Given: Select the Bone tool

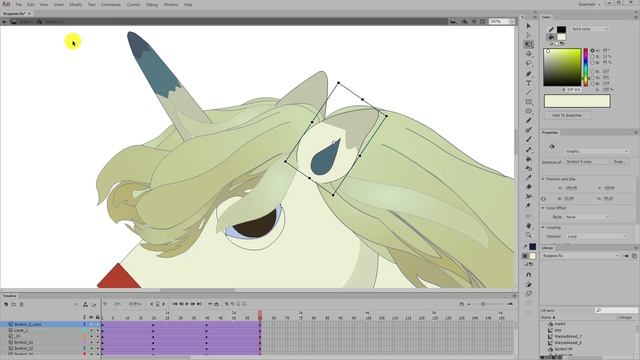Looking at the screenshot, I should (529, 149).
